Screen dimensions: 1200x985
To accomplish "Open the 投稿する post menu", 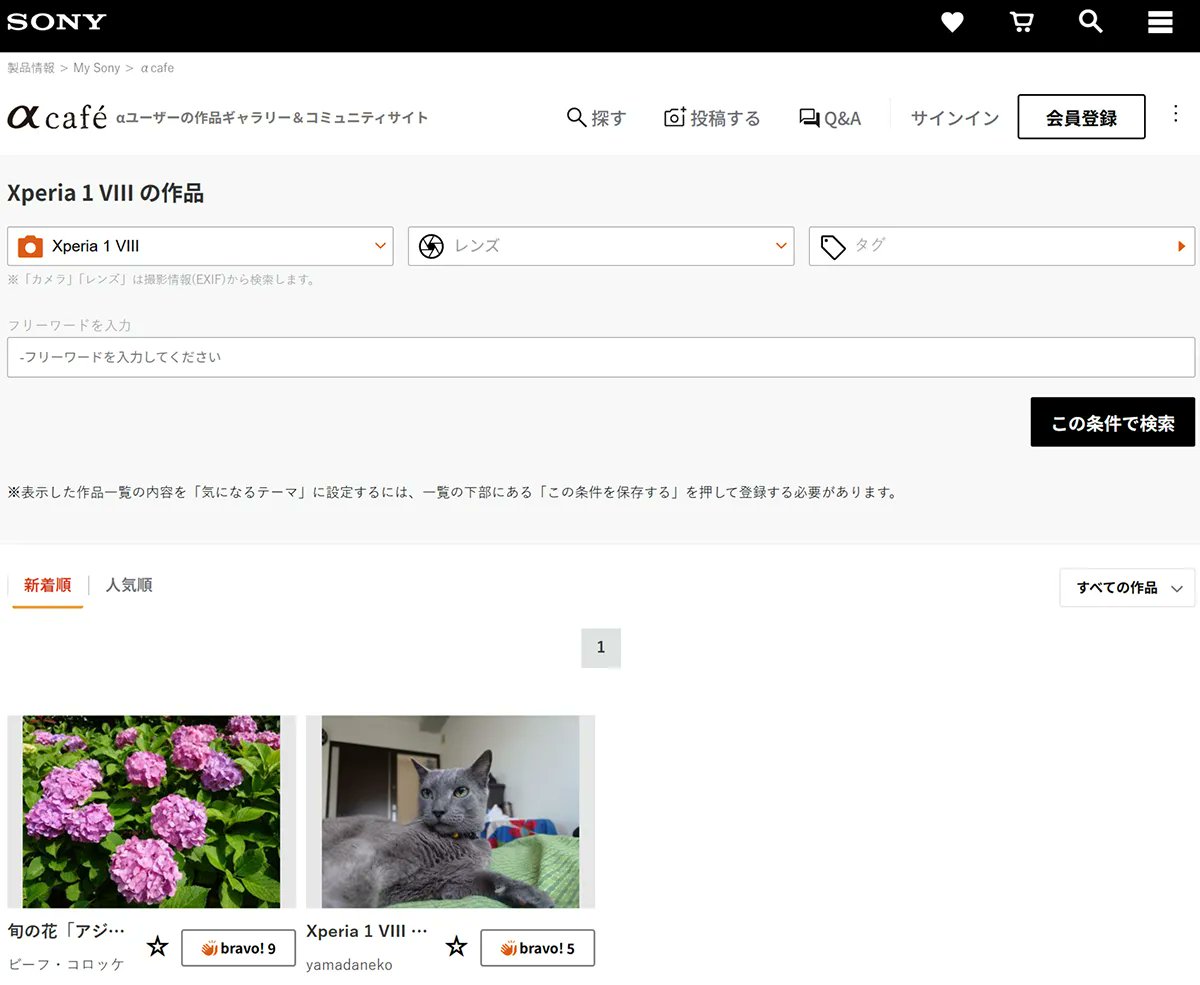I will click(x=712, y=118).
